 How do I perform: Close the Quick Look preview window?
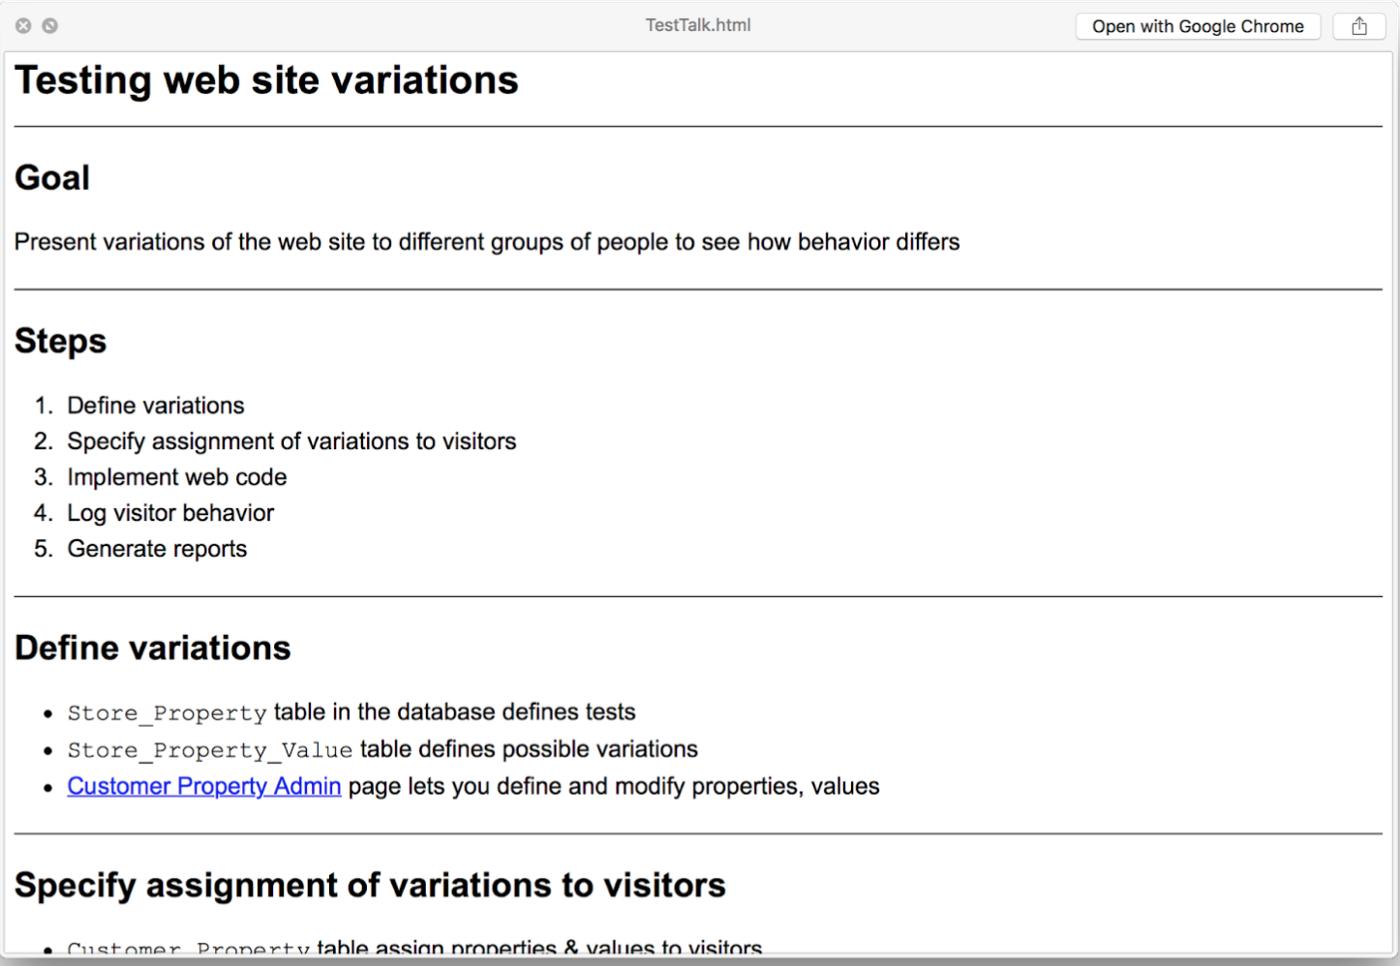[23, 26]
